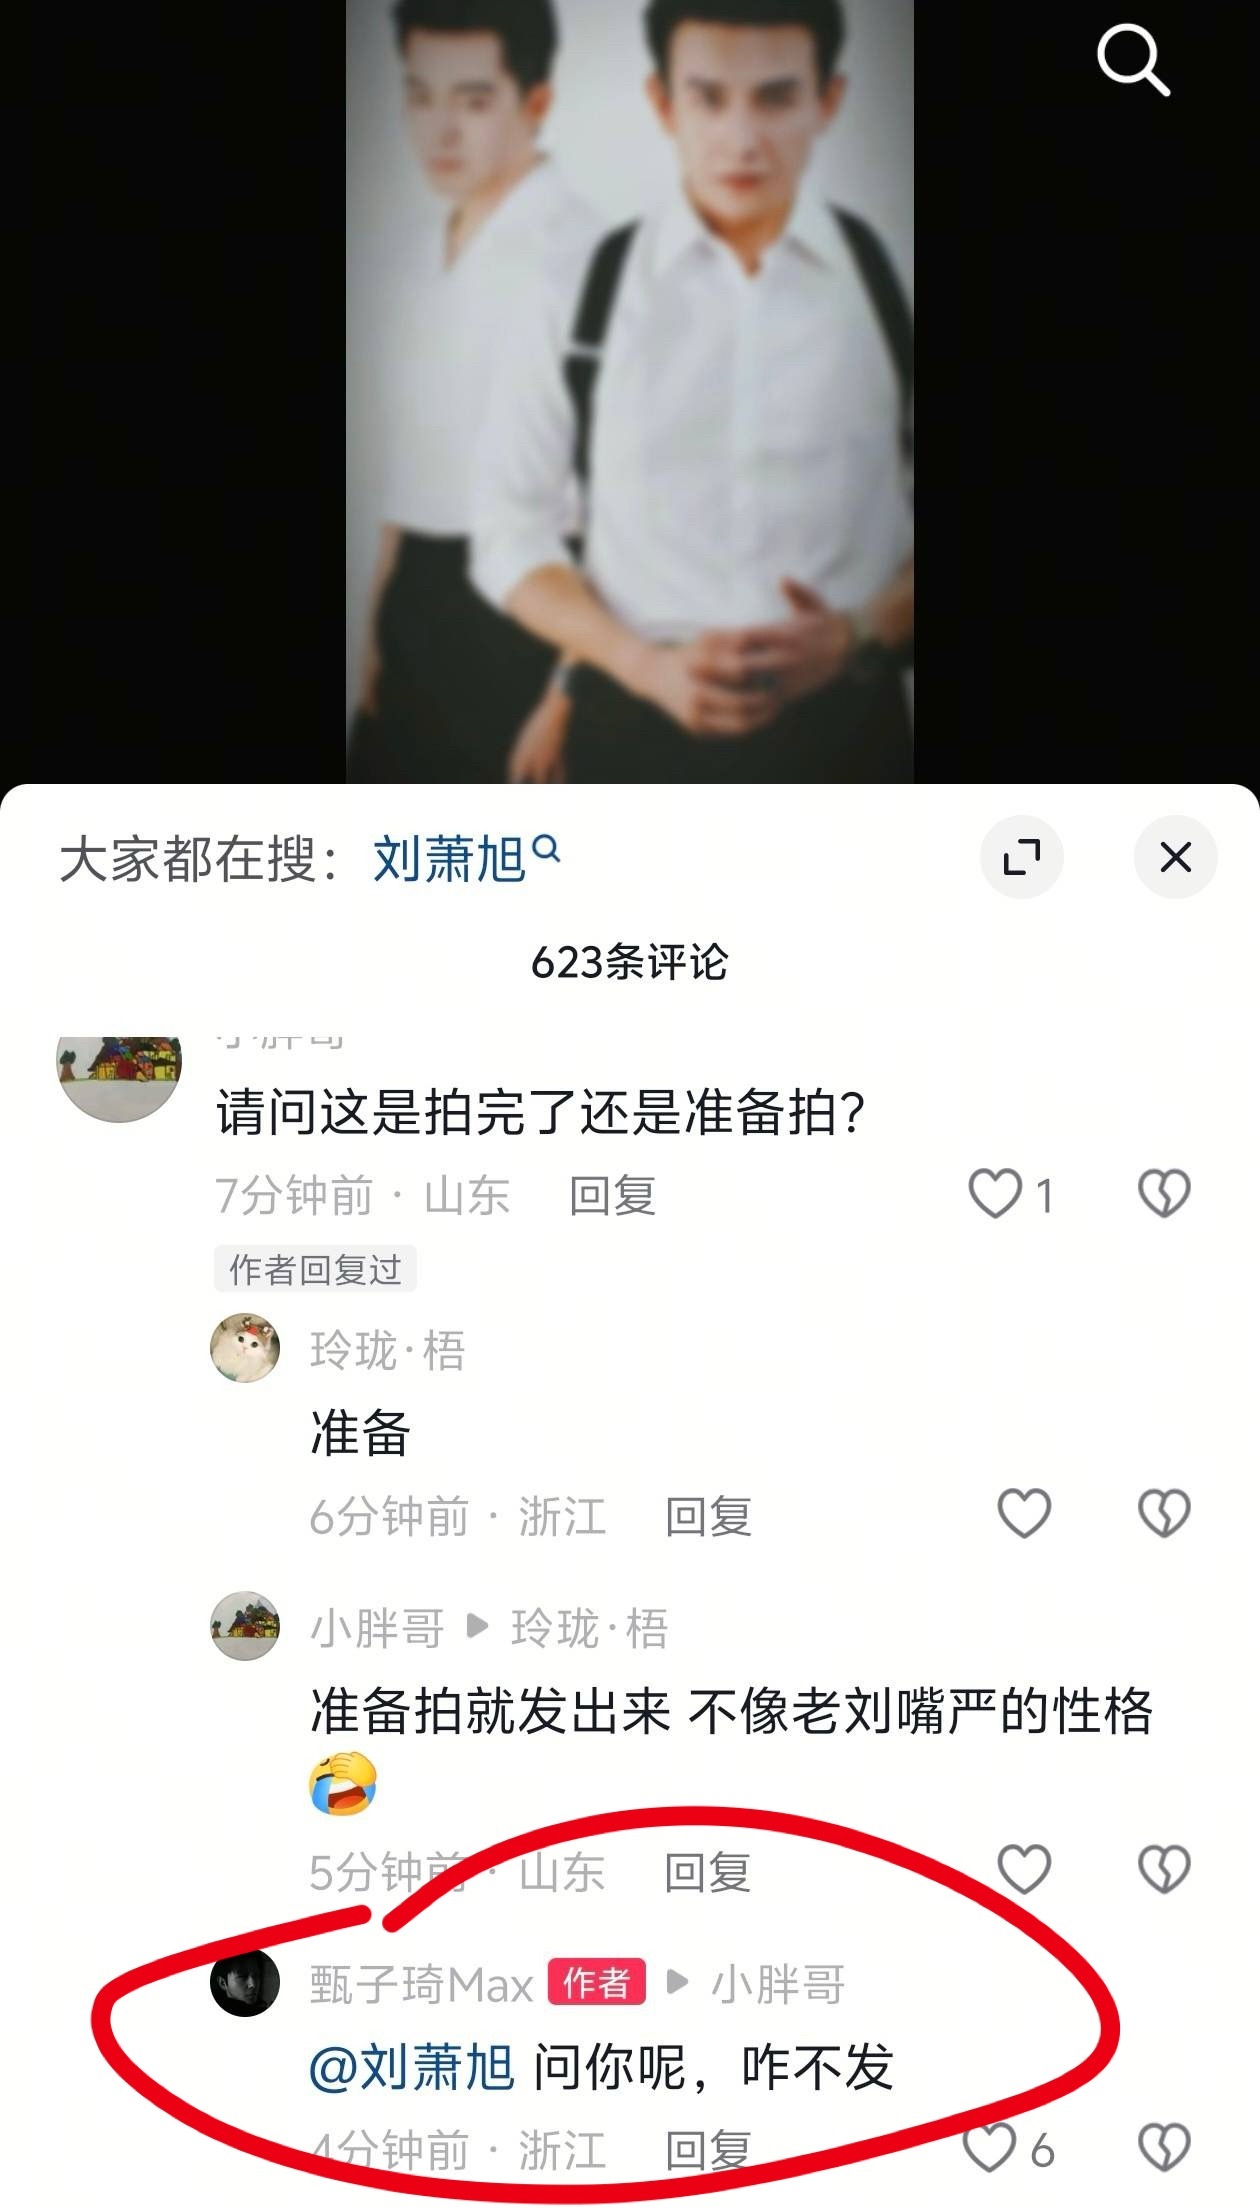The image size is (1260, 2210).
Task: Like 小胖哥's reply about 老刘嘴严
Action: click(1024, 1870)
